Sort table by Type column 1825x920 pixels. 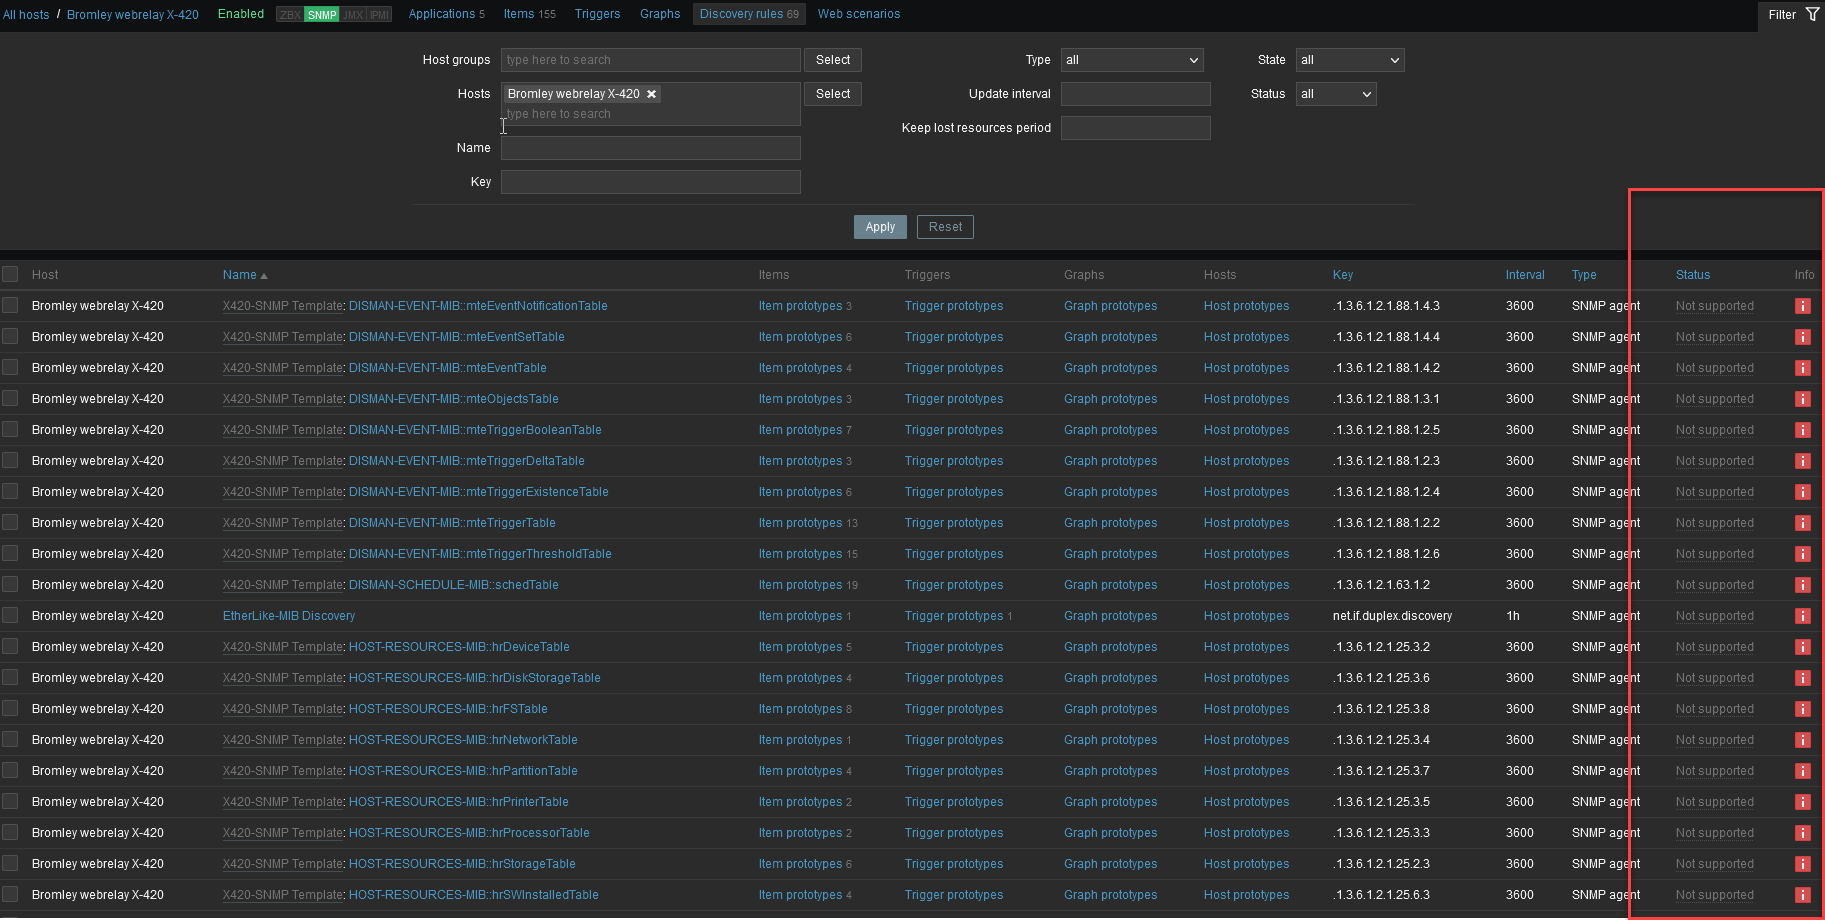click(1584, 275)
